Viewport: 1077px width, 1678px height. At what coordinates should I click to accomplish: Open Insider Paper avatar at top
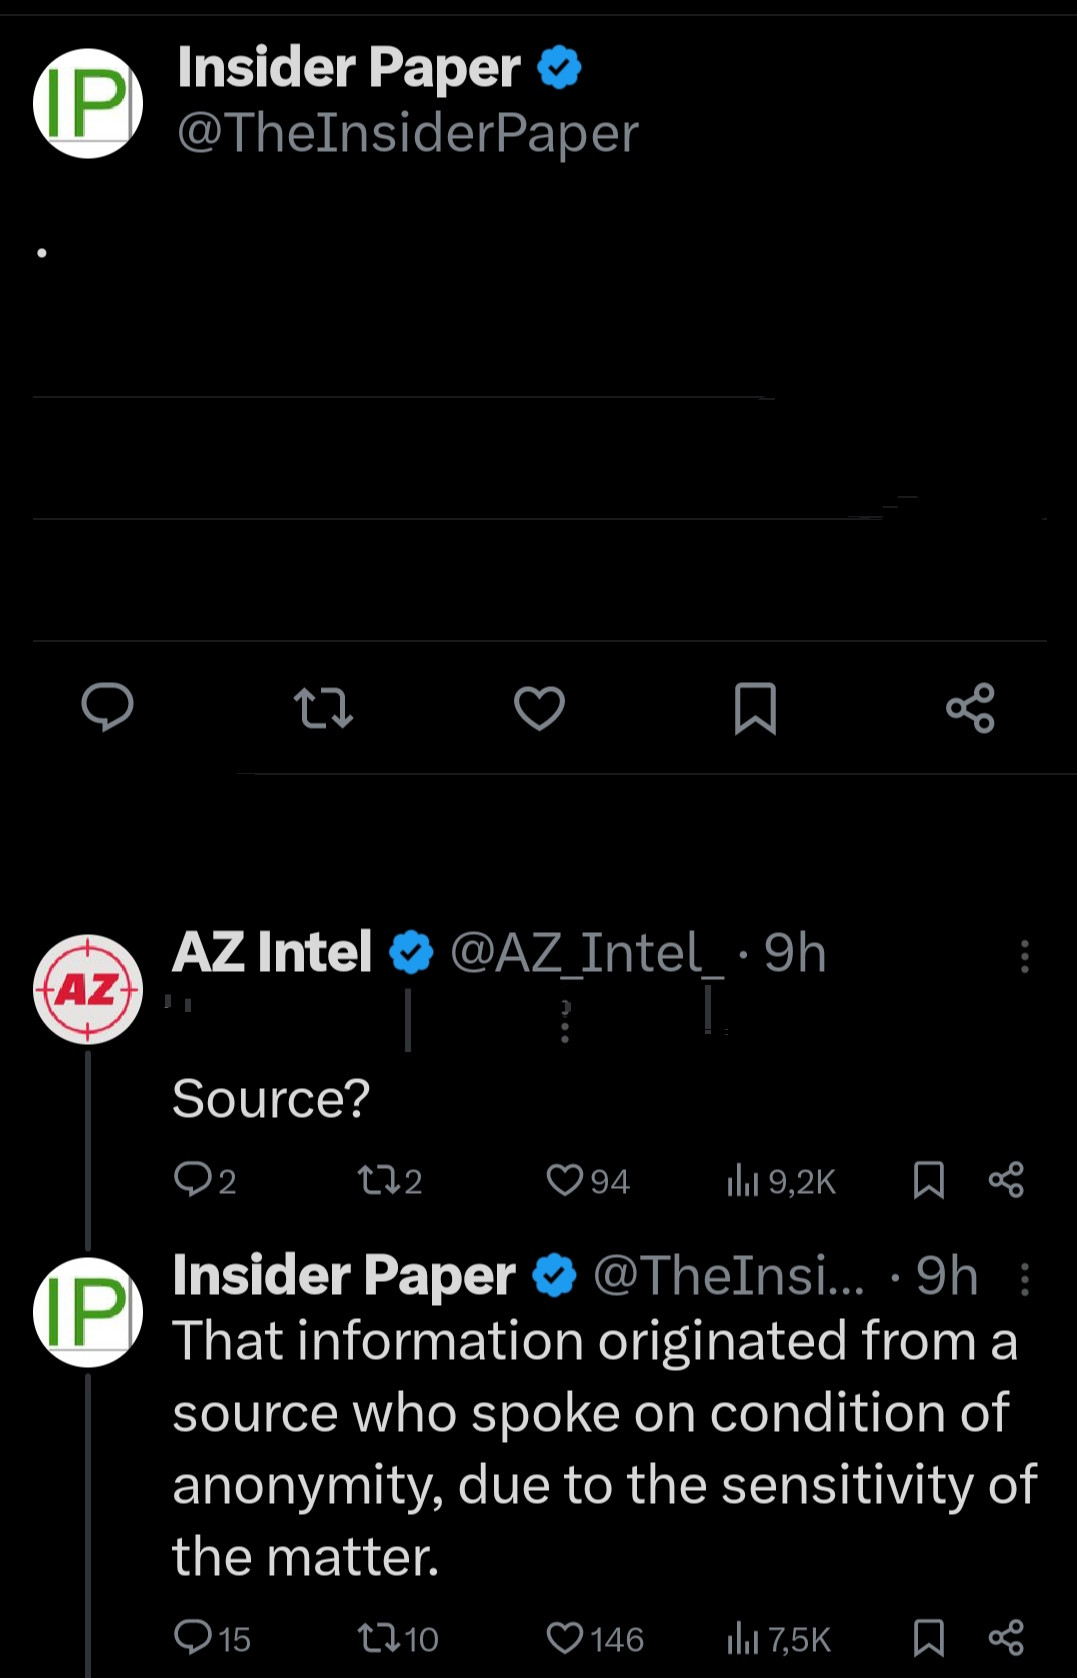[x=88, y=103]
